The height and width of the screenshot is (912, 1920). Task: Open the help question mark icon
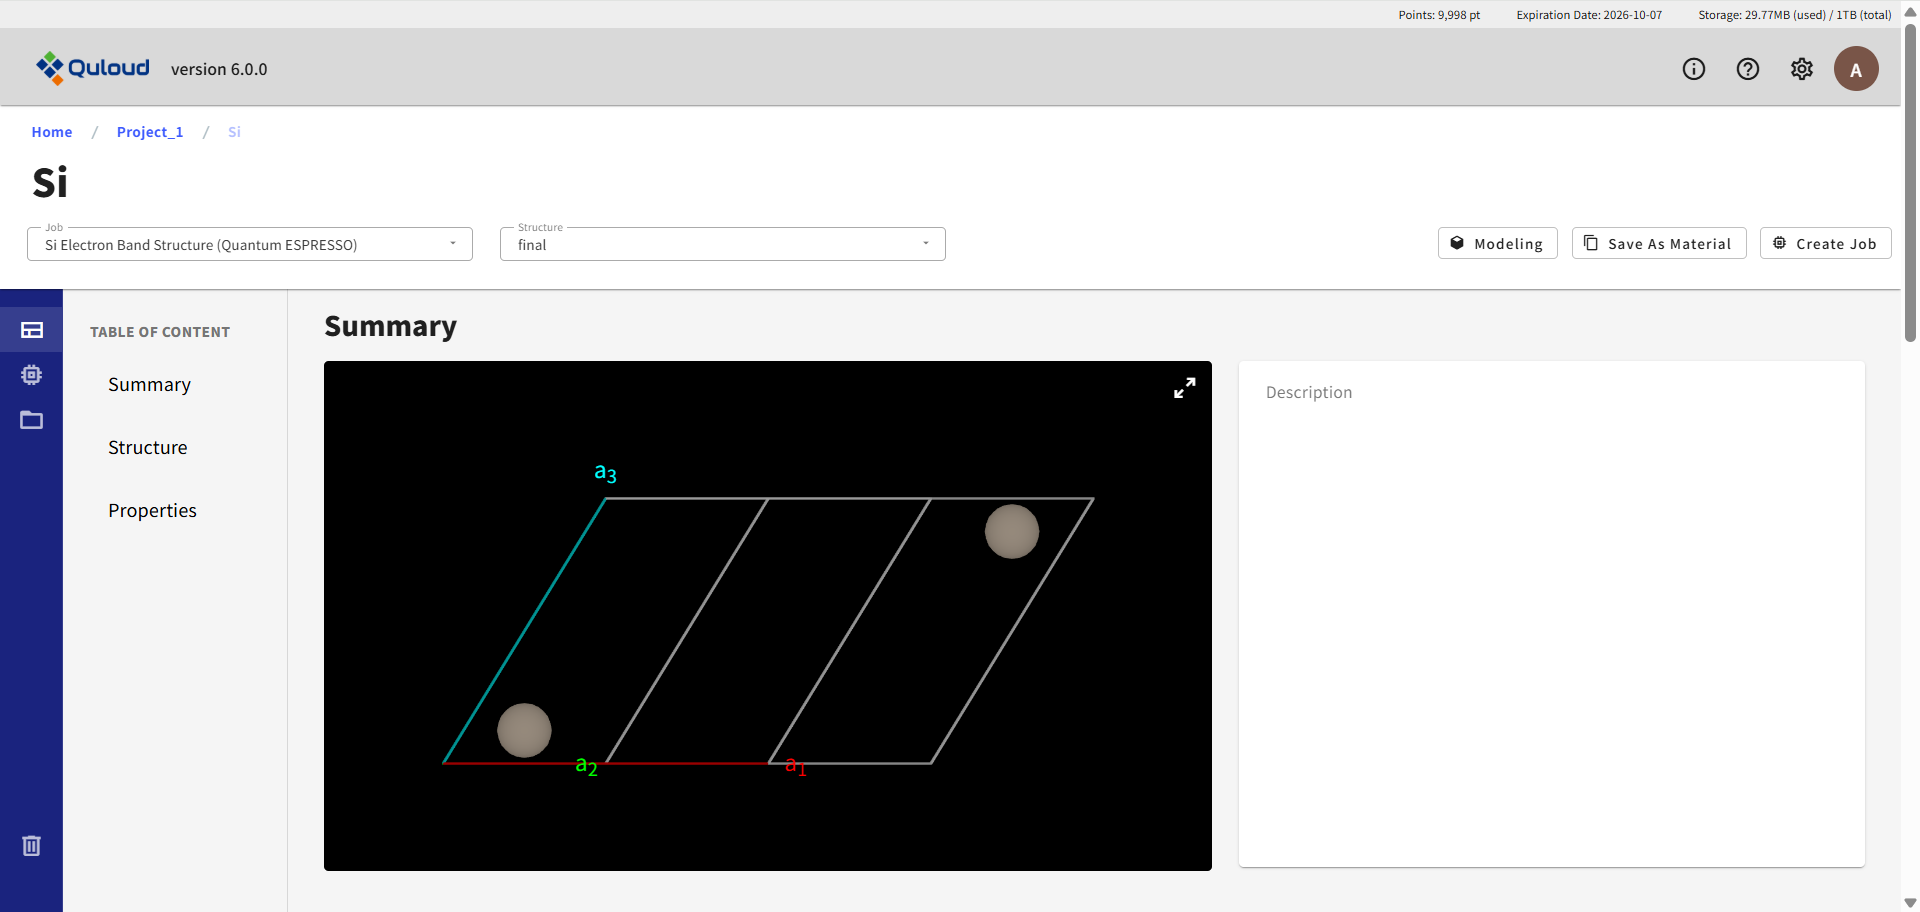pos(1747,69)
